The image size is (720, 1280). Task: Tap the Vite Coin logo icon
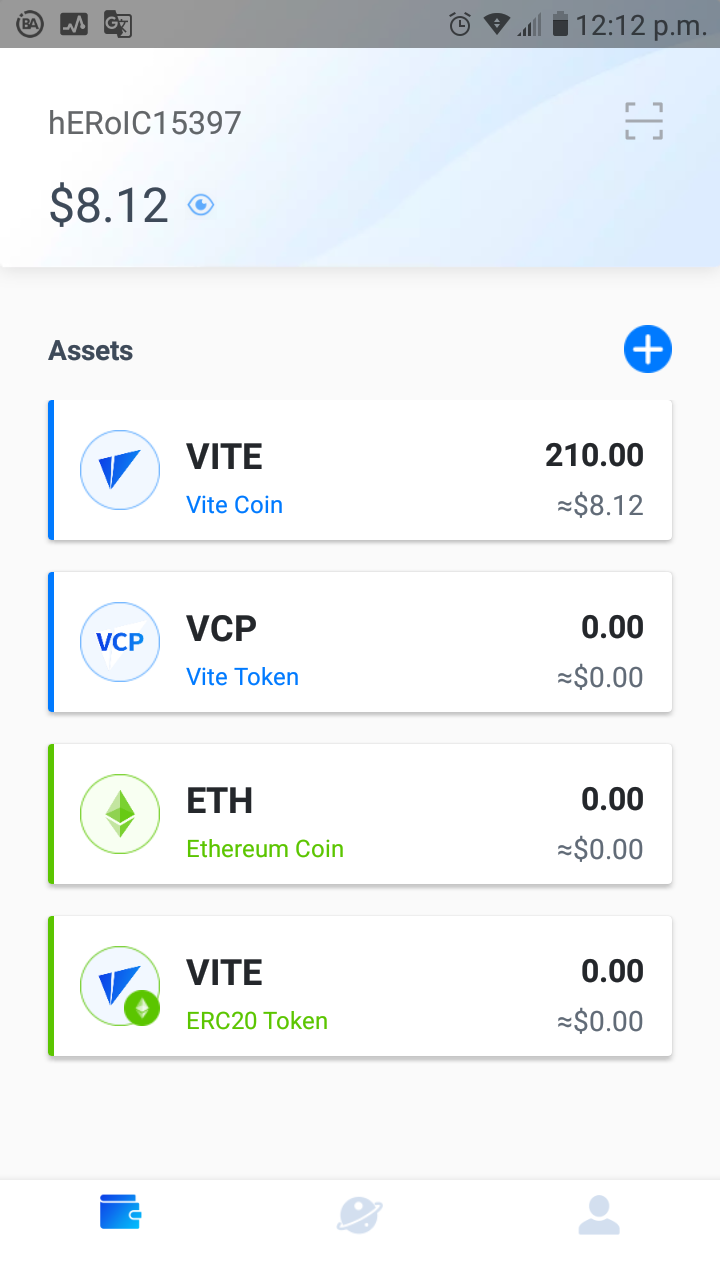(x=120, y=470)
